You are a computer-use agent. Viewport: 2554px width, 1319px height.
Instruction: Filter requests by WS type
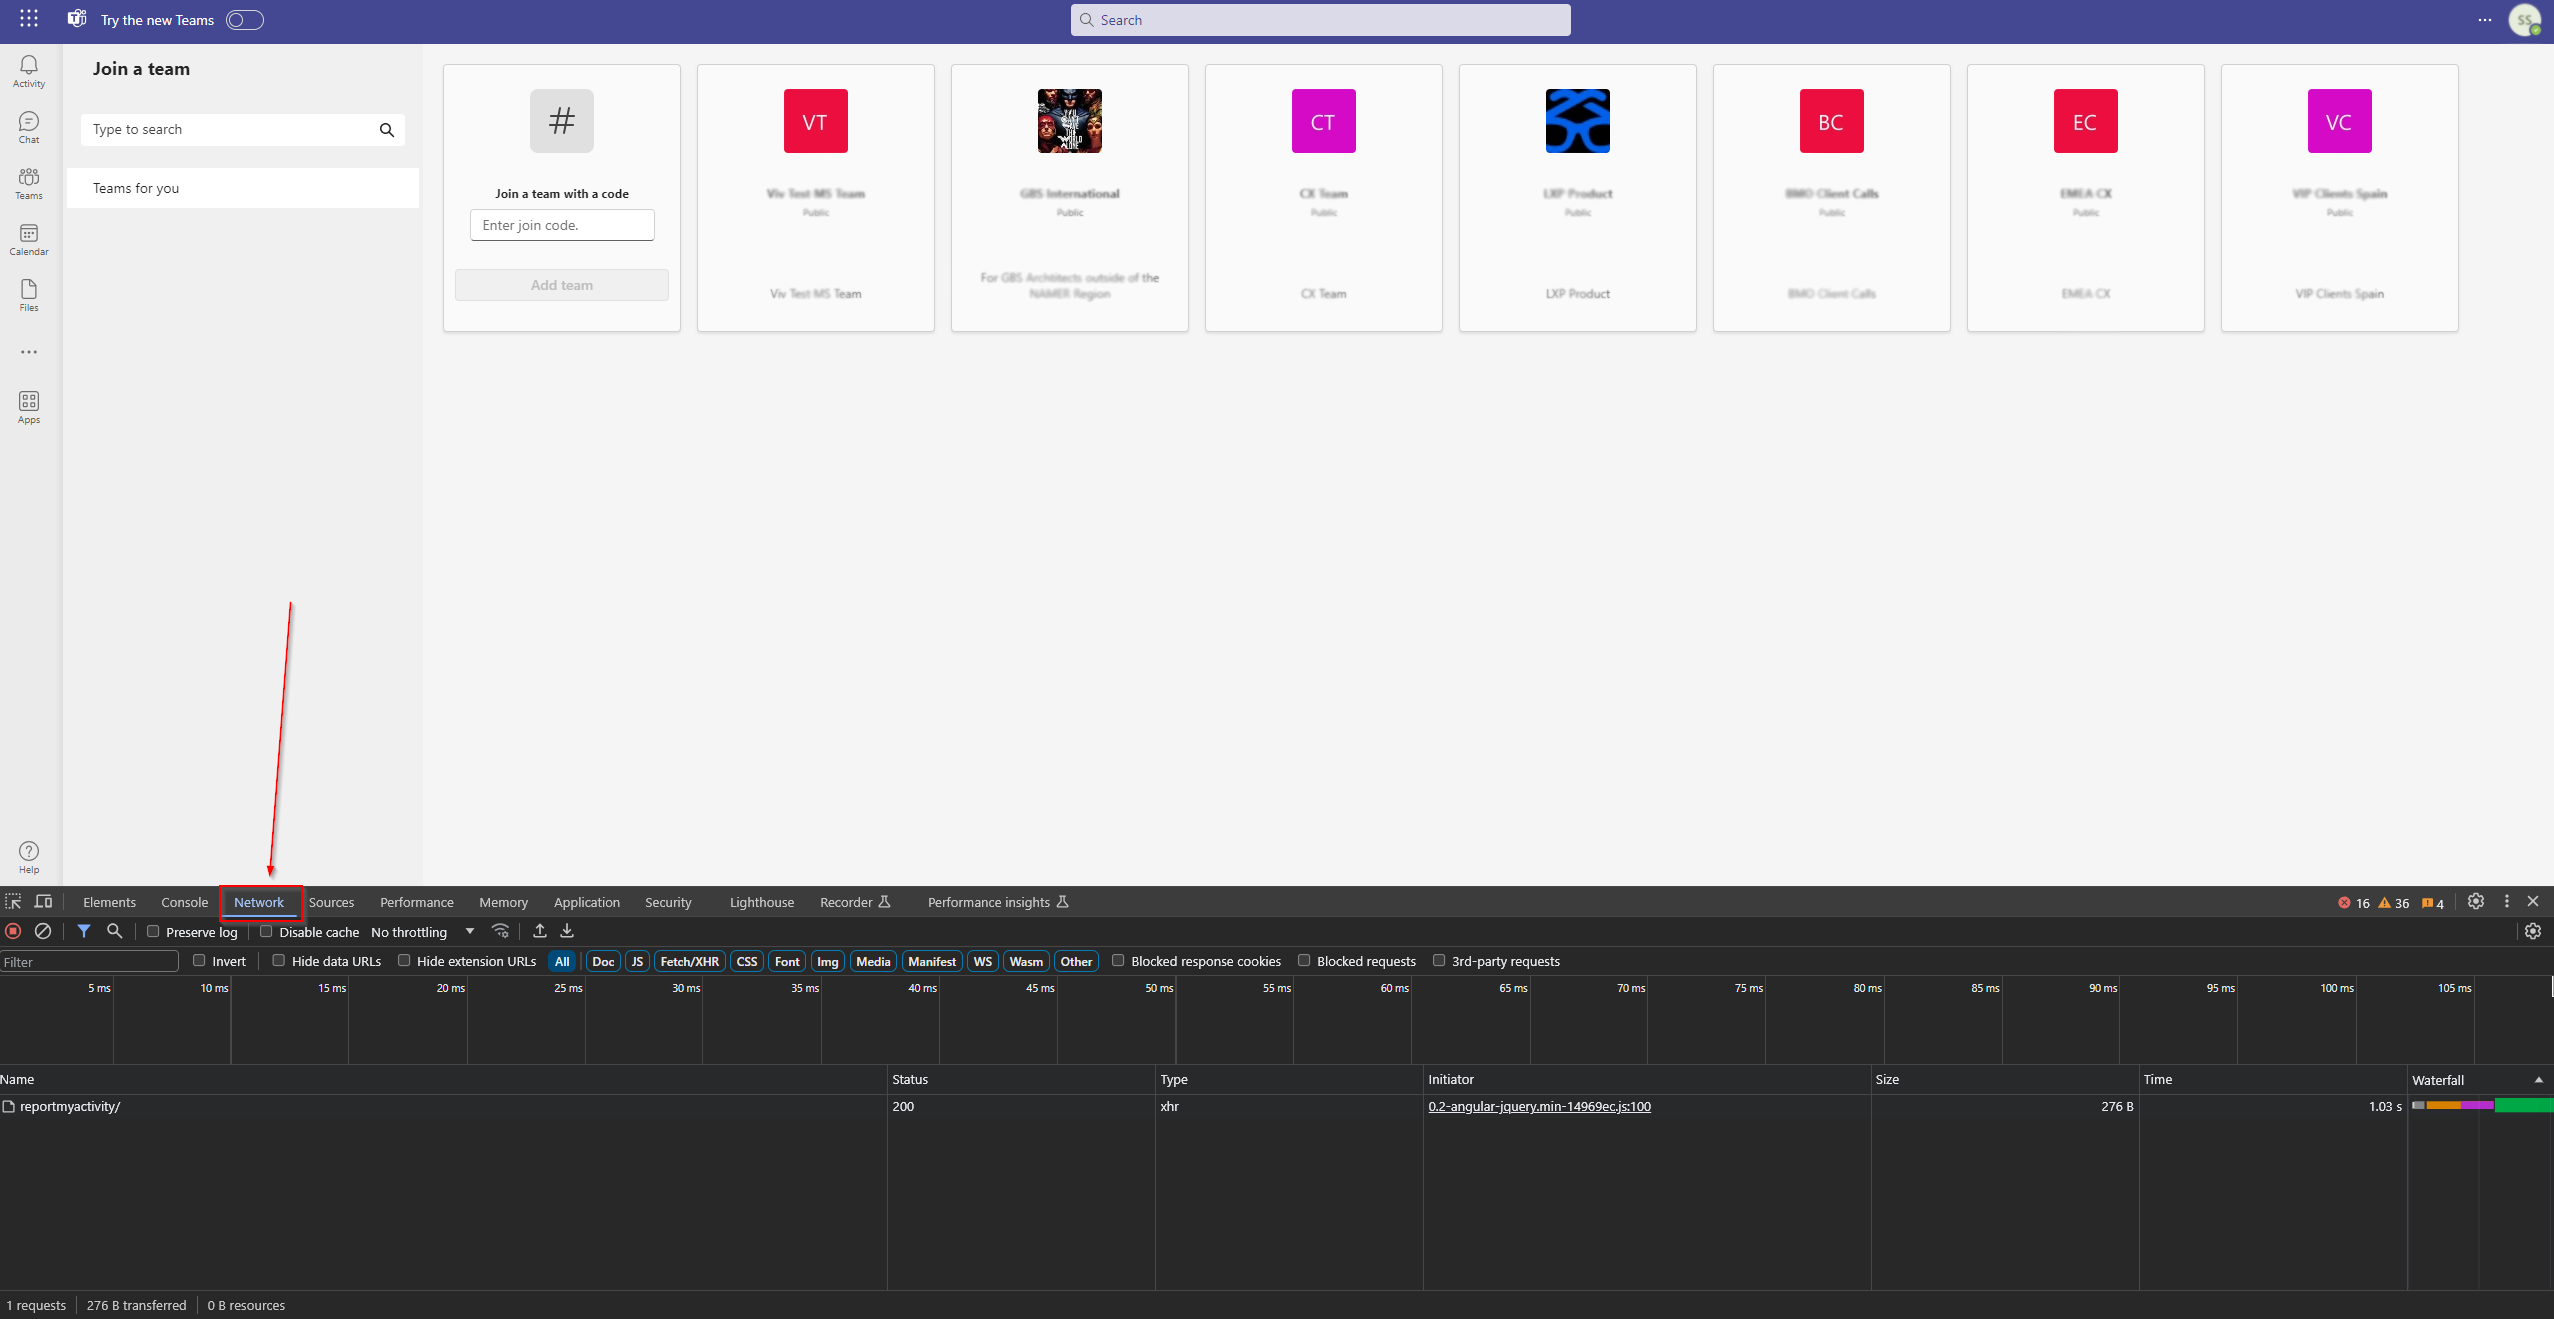click(983, 961)
